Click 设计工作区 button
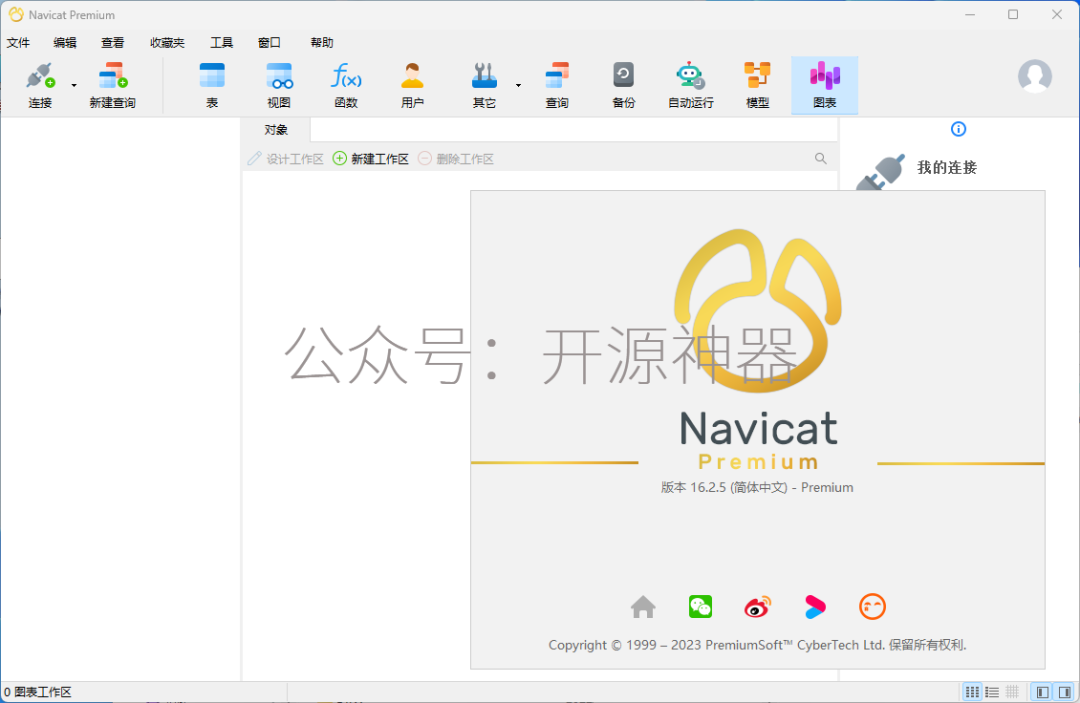1080x703 pixels. pos(286,159)
